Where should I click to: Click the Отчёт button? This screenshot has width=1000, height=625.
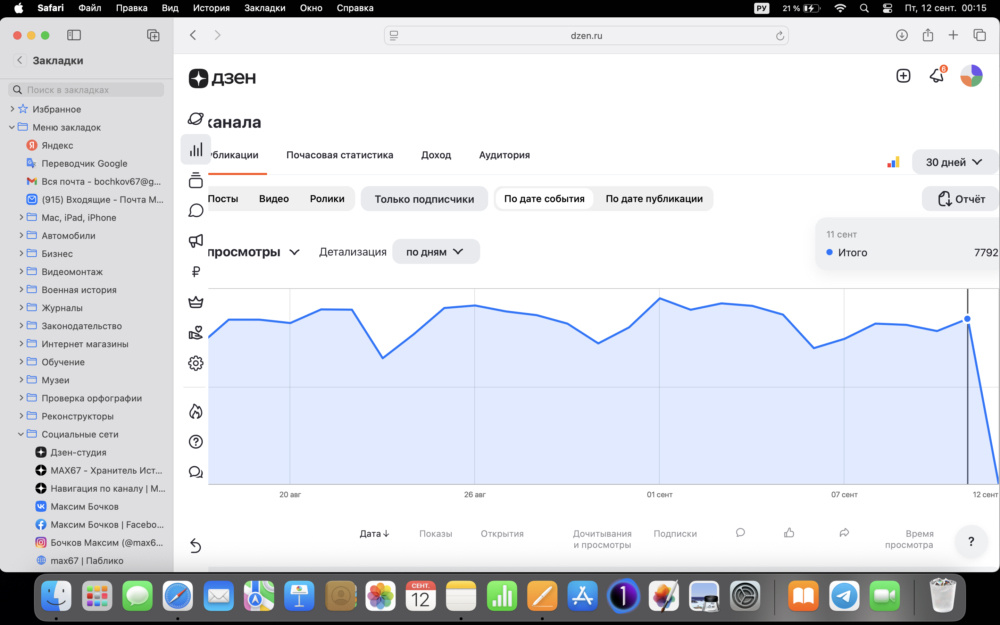coord(960,199)
